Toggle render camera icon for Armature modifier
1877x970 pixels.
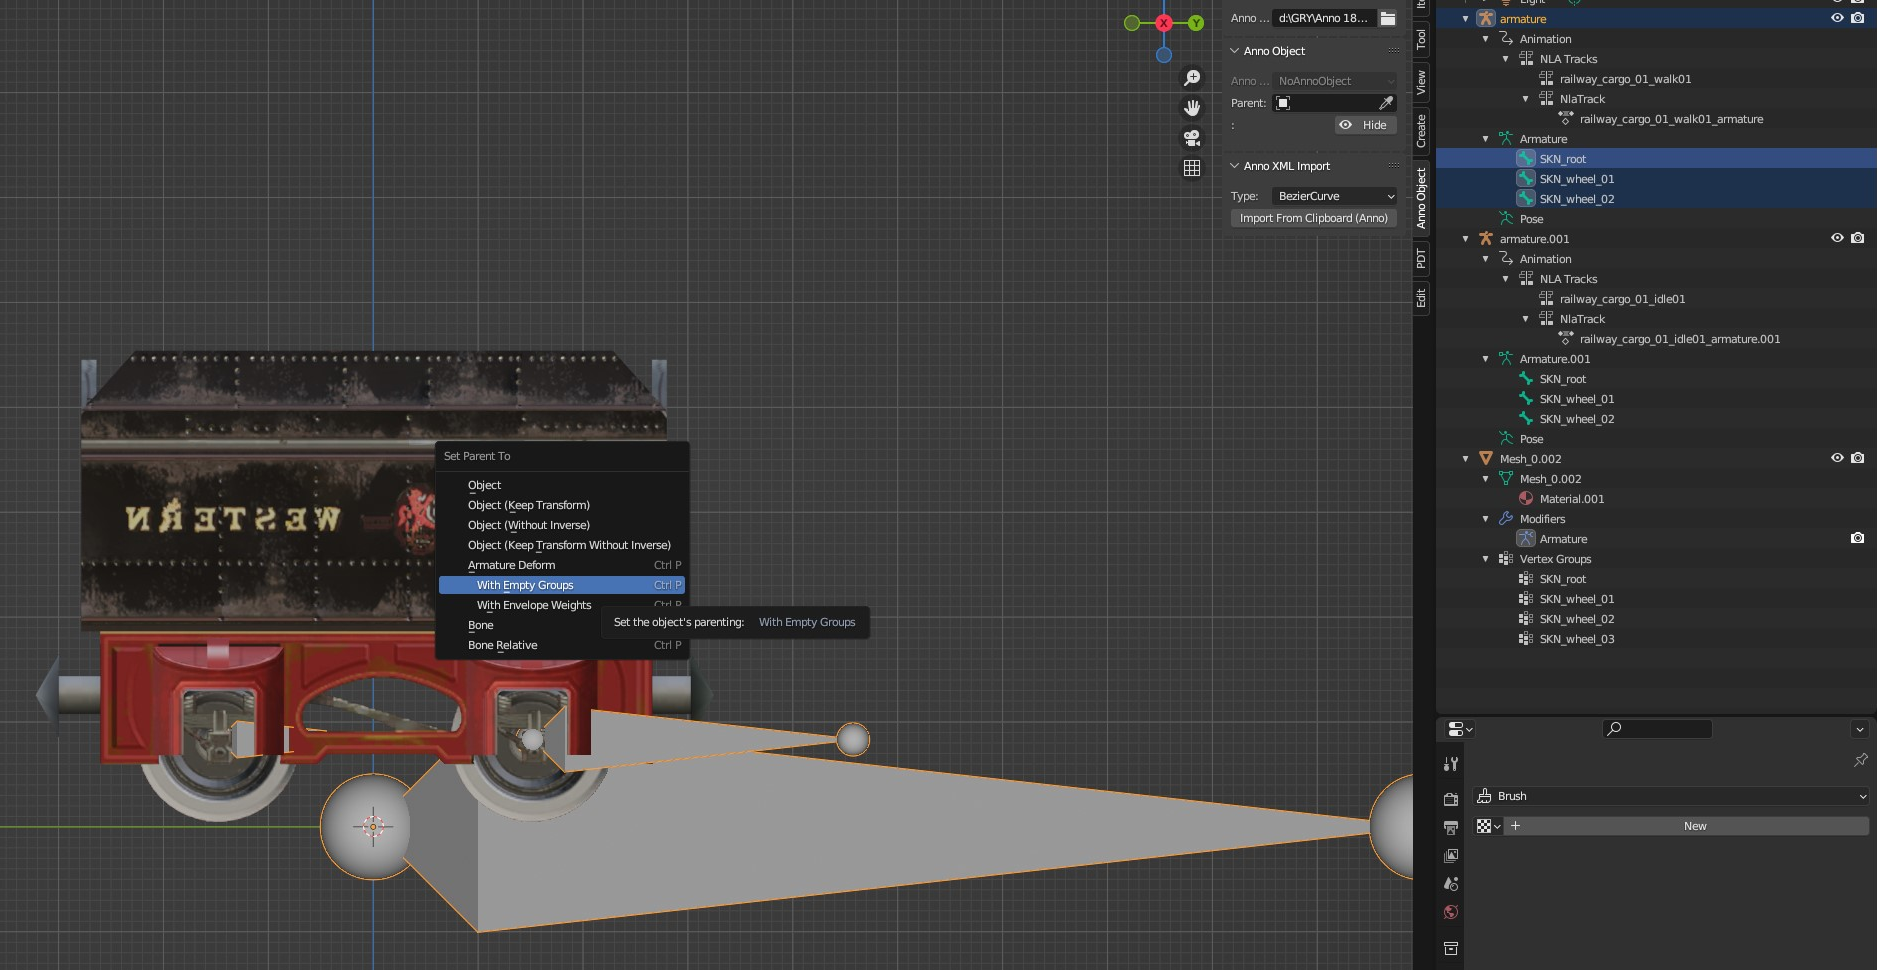pyautogui.click(x=1857, y=538)
